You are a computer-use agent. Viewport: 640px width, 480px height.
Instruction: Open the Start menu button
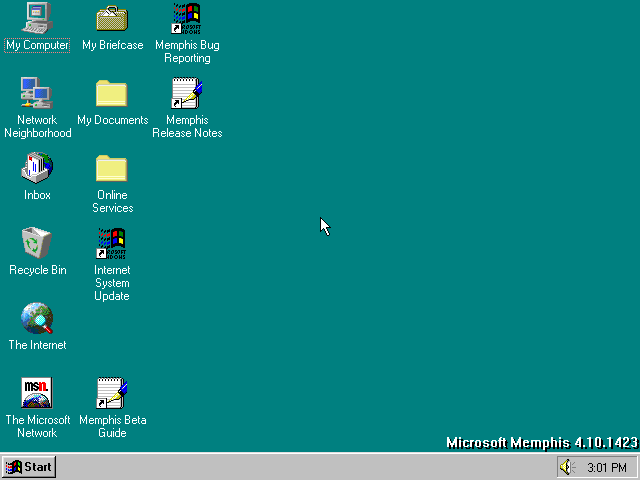[x=29, y=467]
